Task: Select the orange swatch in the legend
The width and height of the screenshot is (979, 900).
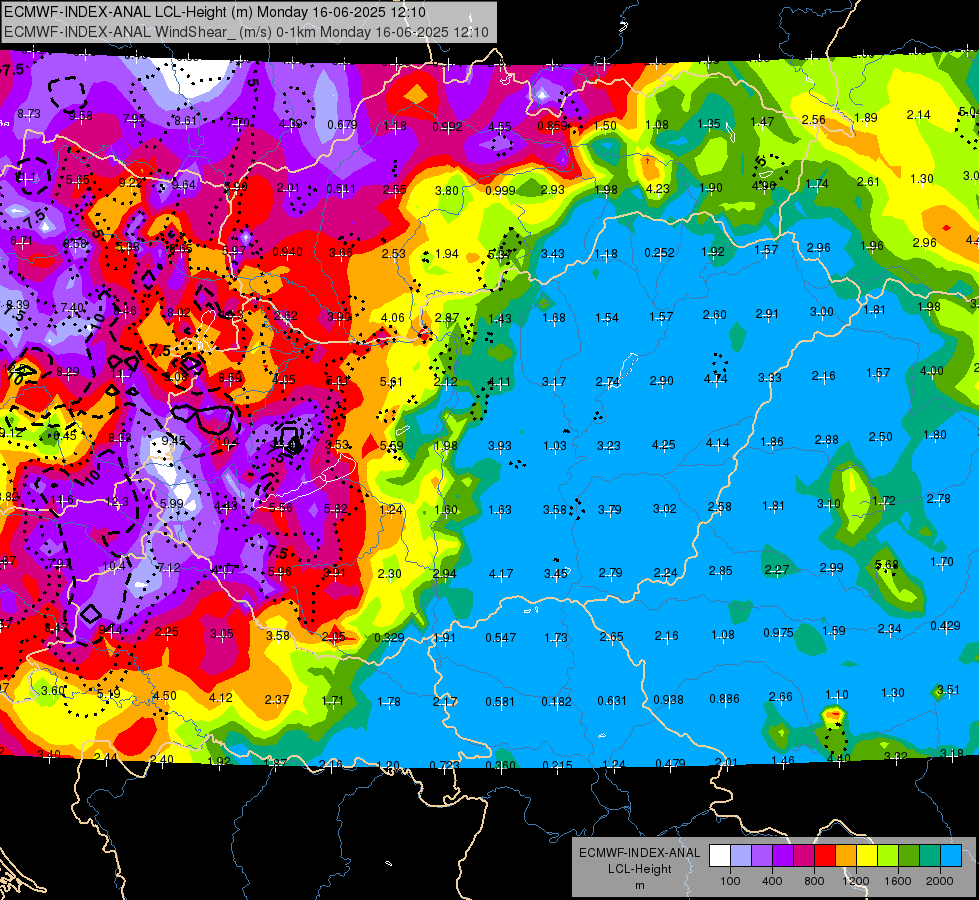Action: pos(846,856)
